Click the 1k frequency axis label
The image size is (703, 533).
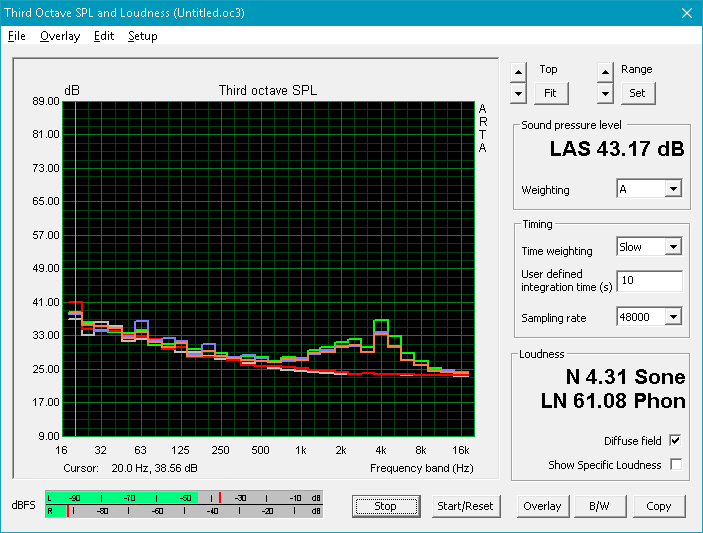300,450
